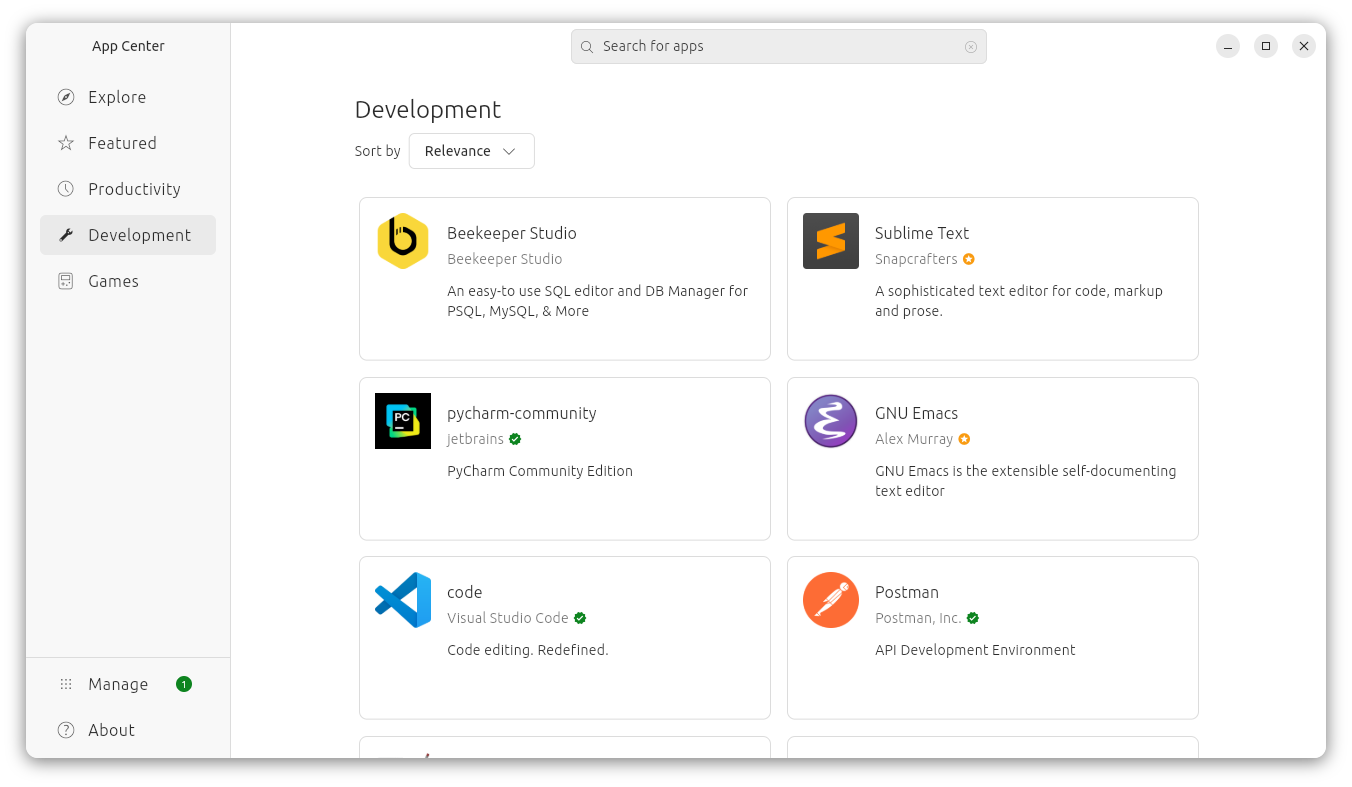Screen dimensions: 1352x787
Task: Click the Search for apps field
Action: pos(779,47)
